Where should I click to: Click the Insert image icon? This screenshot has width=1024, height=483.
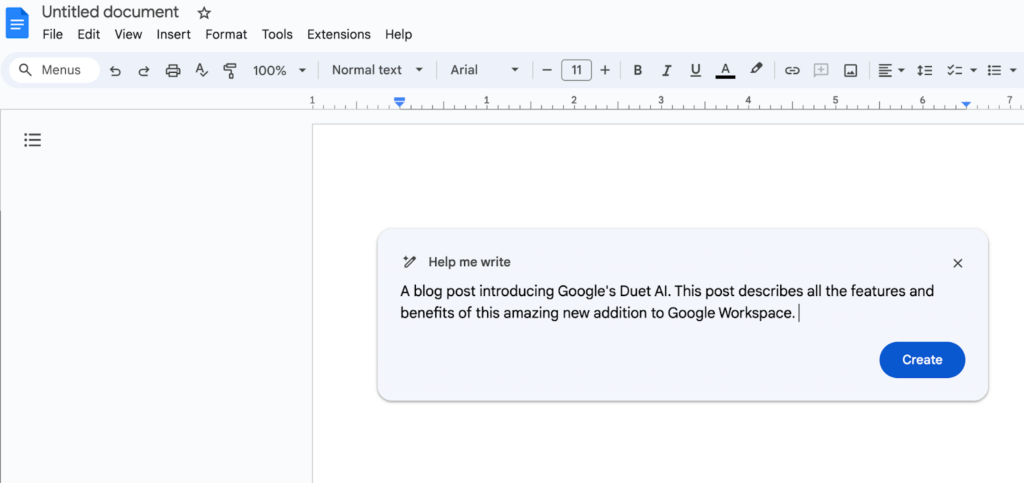click(850, 70)
